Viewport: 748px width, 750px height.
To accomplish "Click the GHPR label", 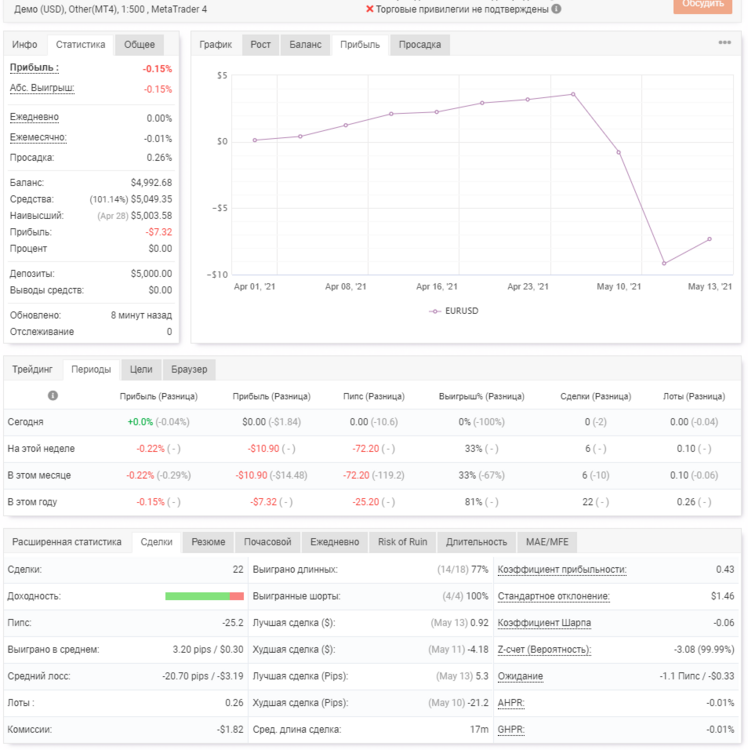I will [511, 730].
